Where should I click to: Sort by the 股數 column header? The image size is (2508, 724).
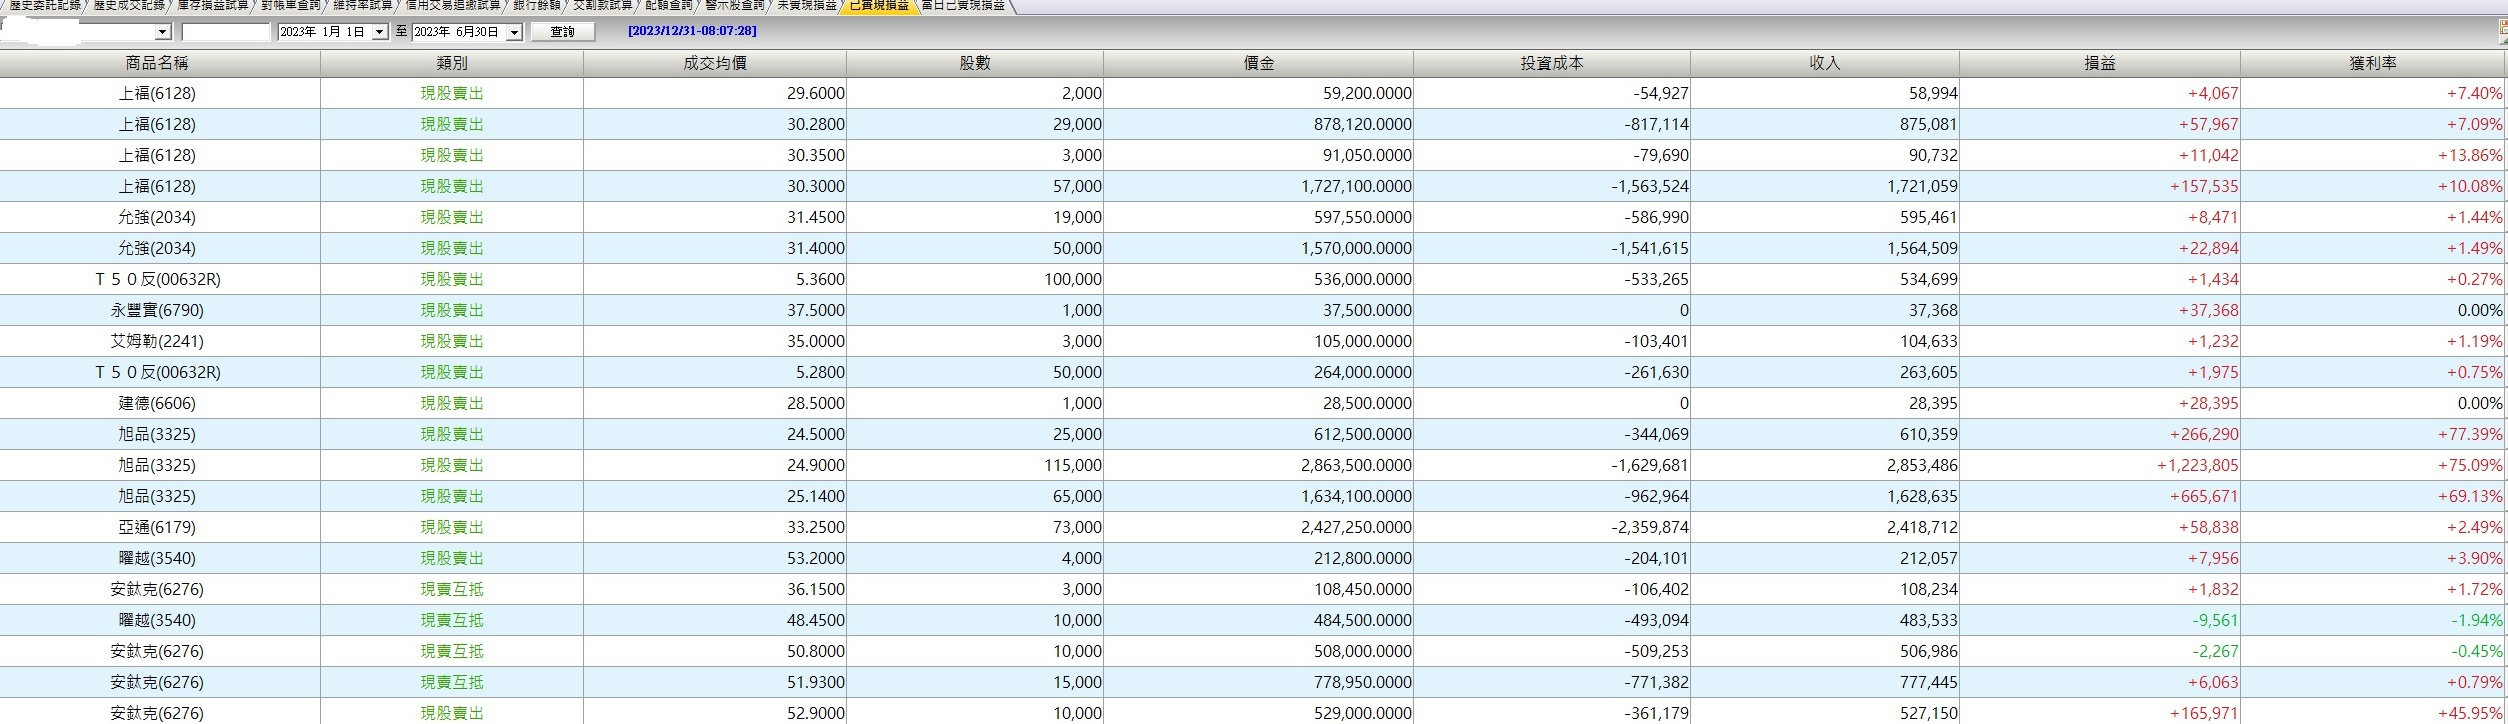975,63
